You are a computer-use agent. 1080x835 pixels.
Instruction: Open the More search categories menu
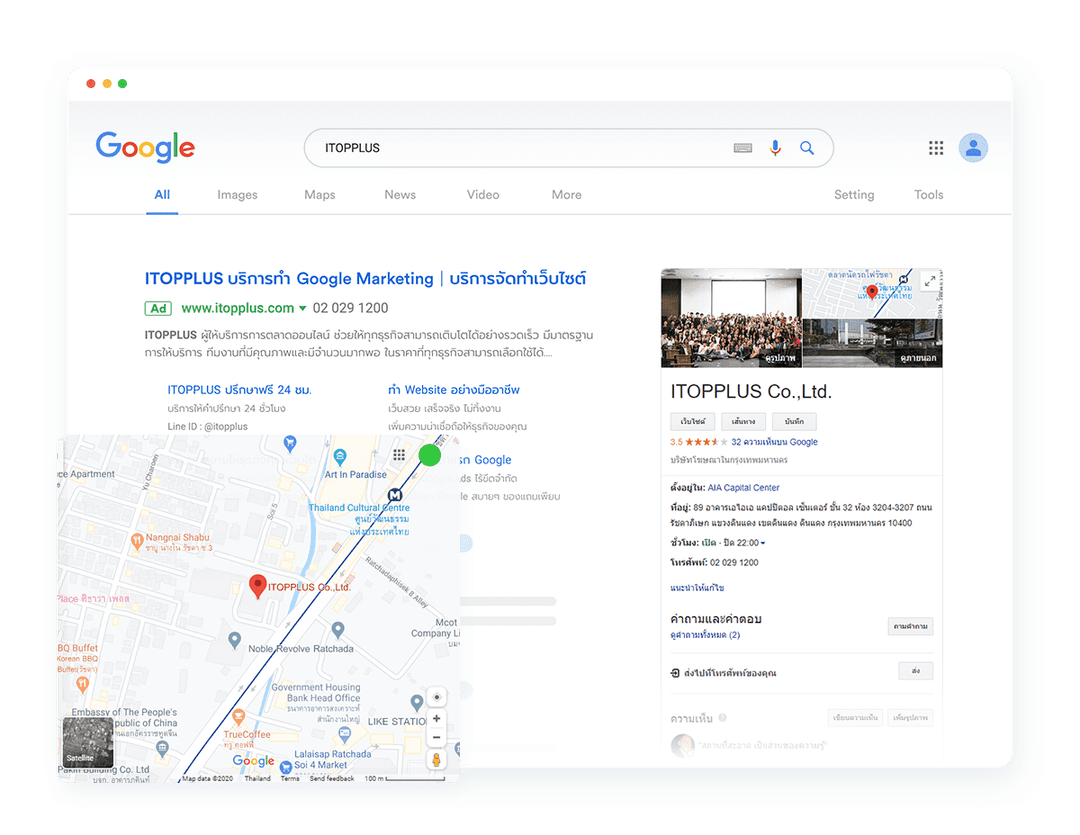pyautogui.click(x=566, y=195)
